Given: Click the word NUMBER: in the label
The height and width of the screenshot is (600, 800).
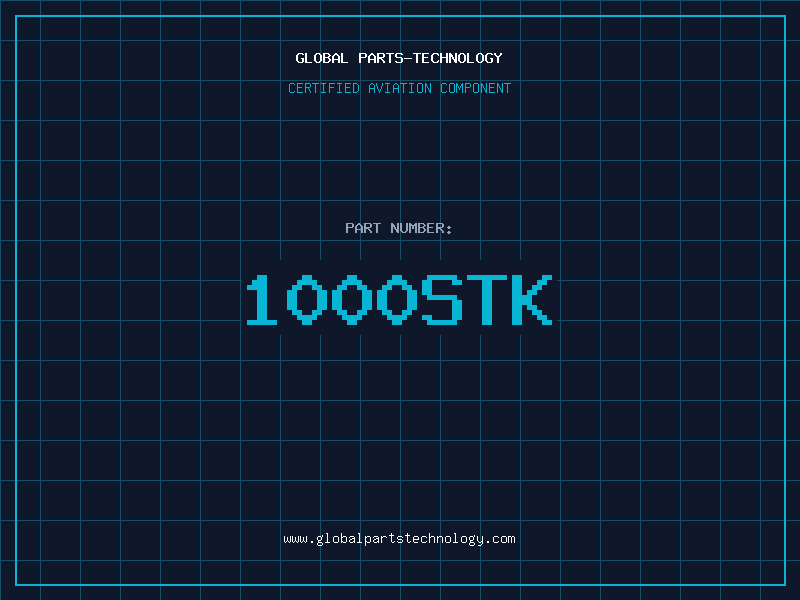Looking at the screenshot, I should click(422, 228).
